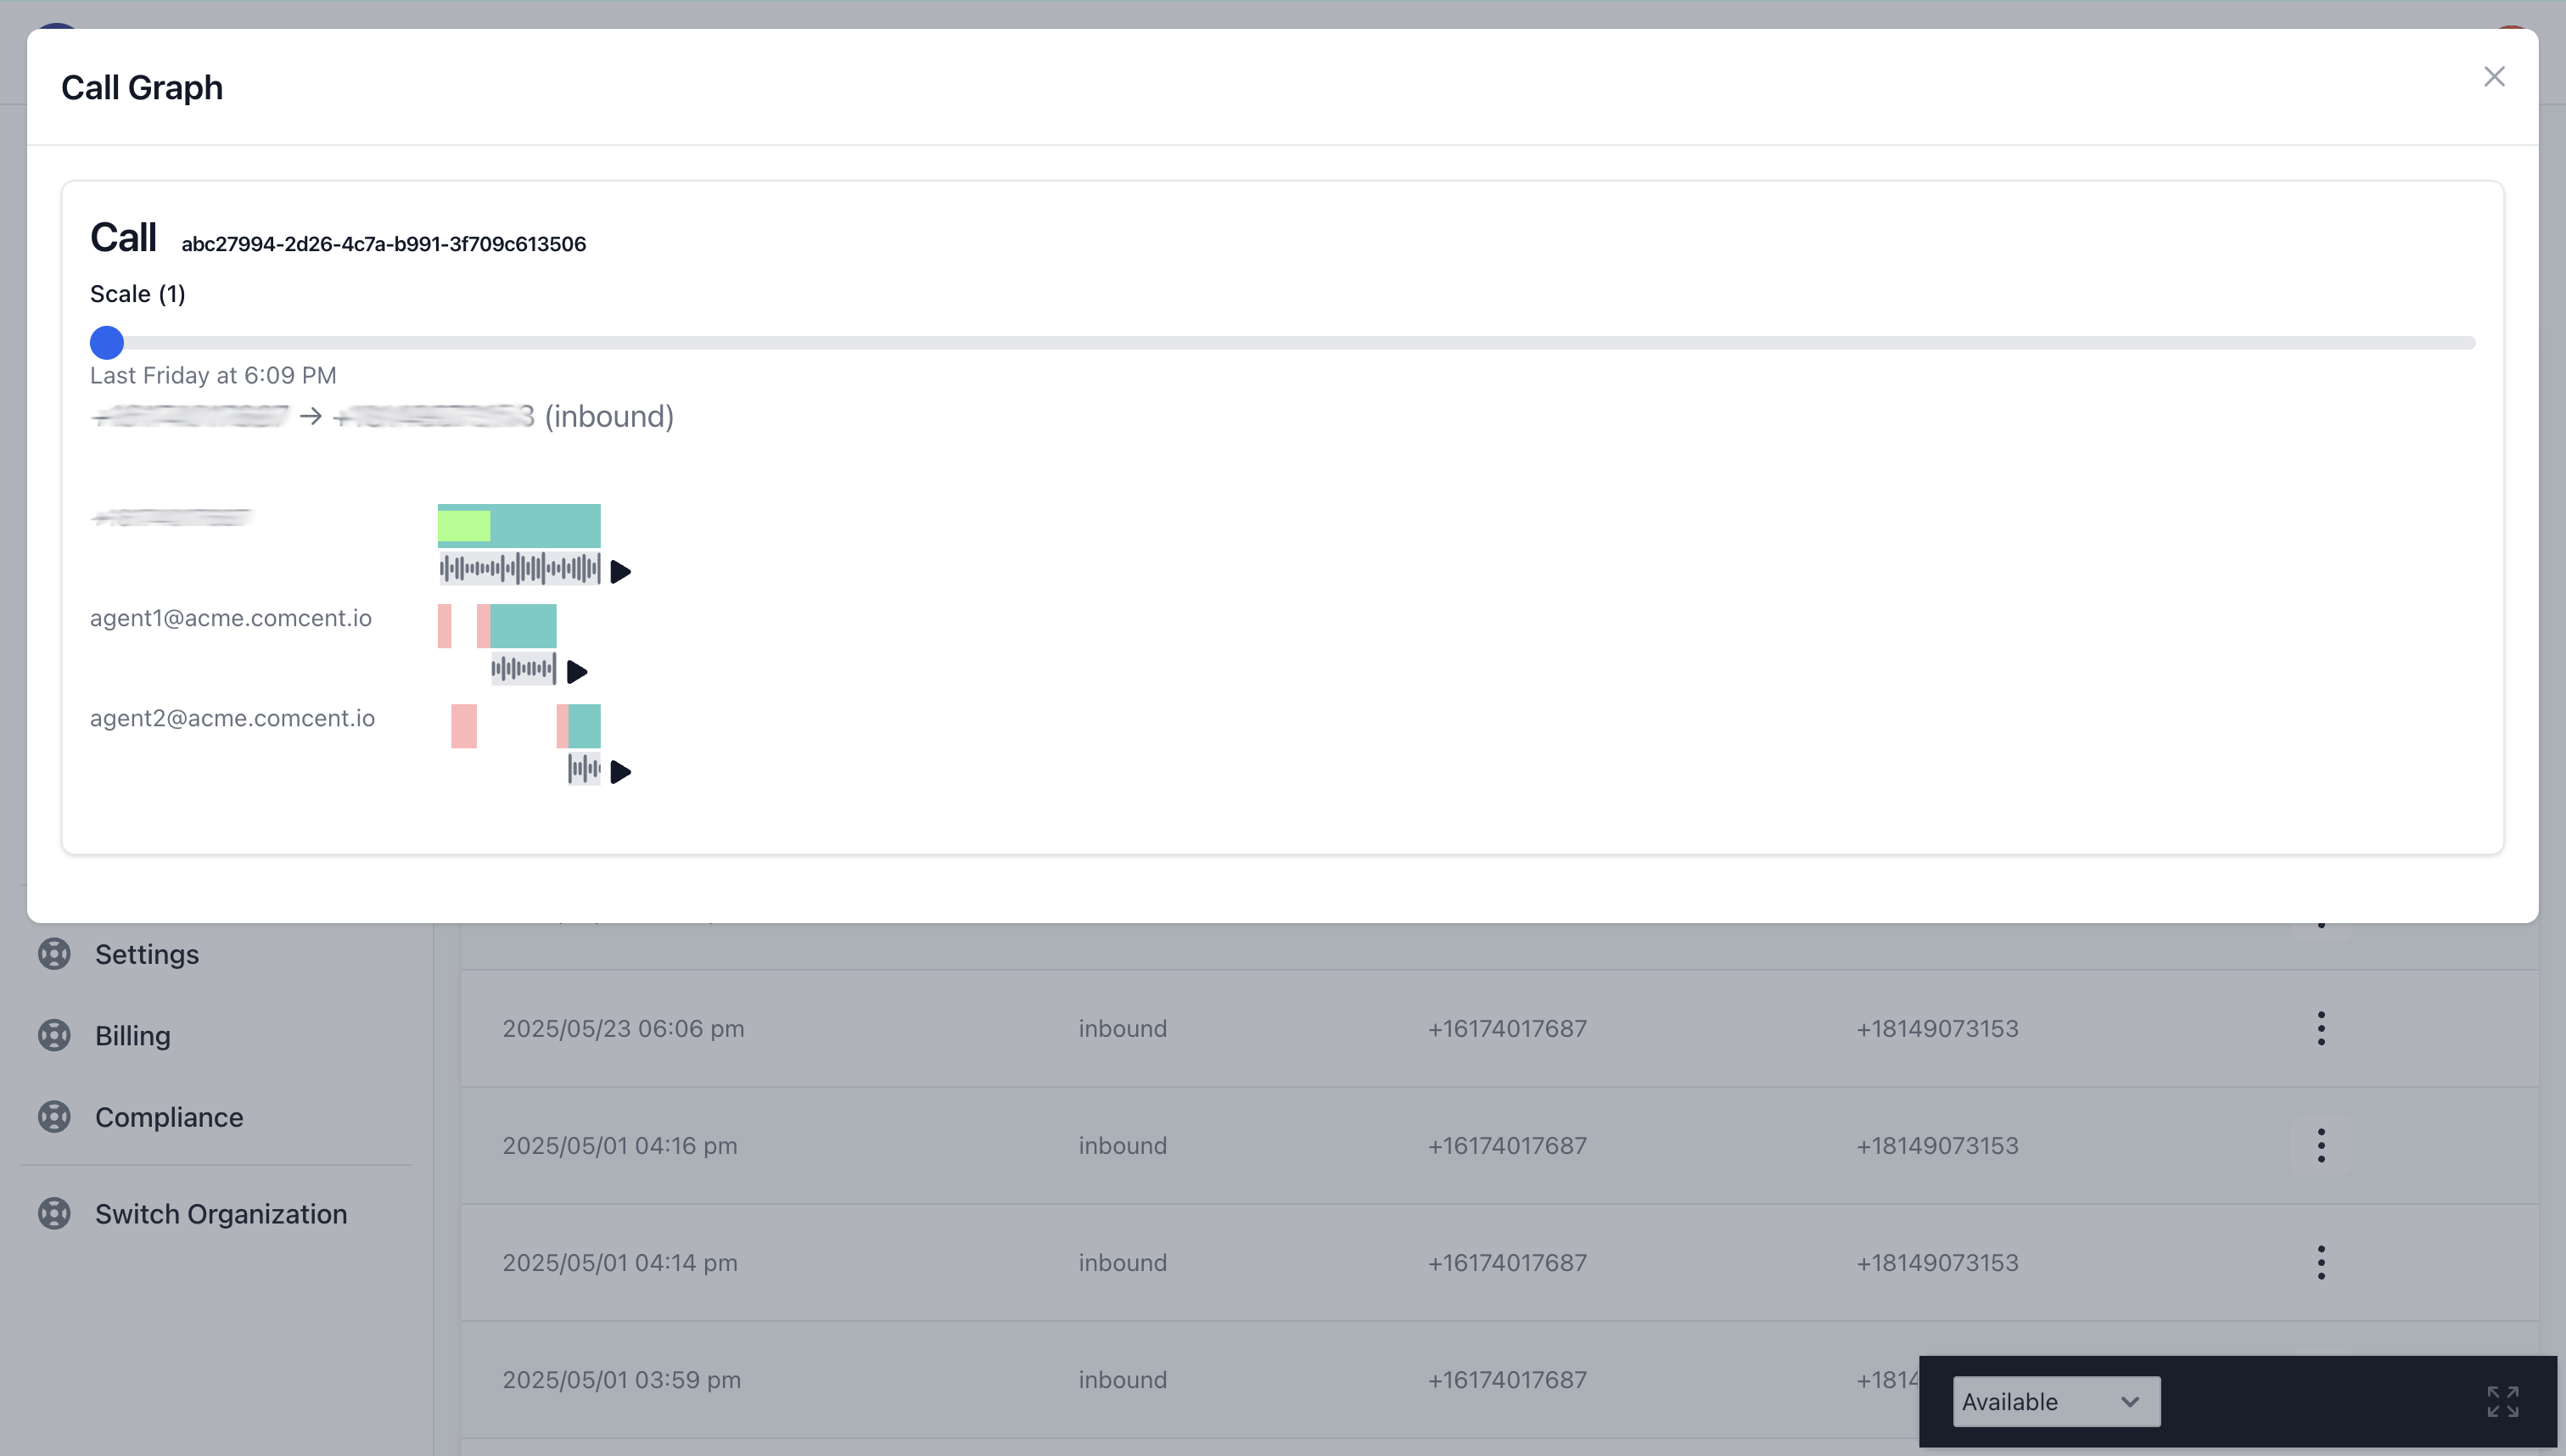Click the Switch Organization sidebar icon
Image resolution: width=2566 pixels, height=1456 pixels.
[54, 1214]
